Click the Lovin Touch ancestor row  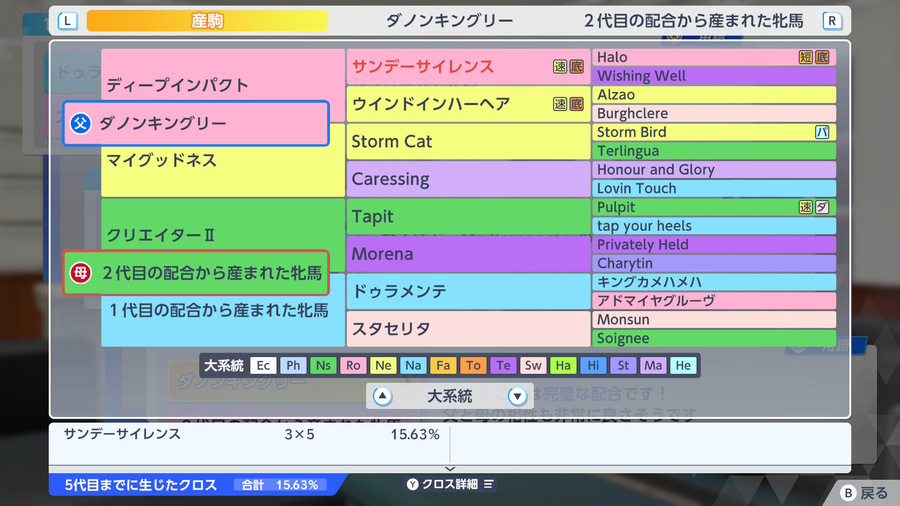714,188
